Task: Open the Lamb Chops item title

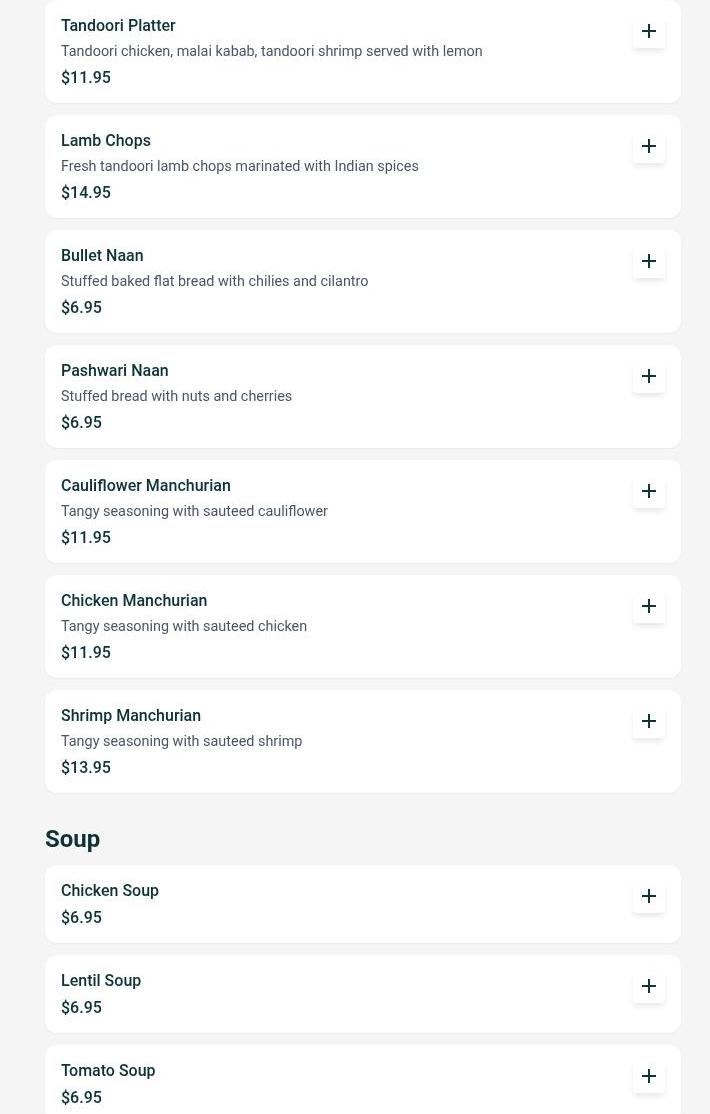Action: 106,140
